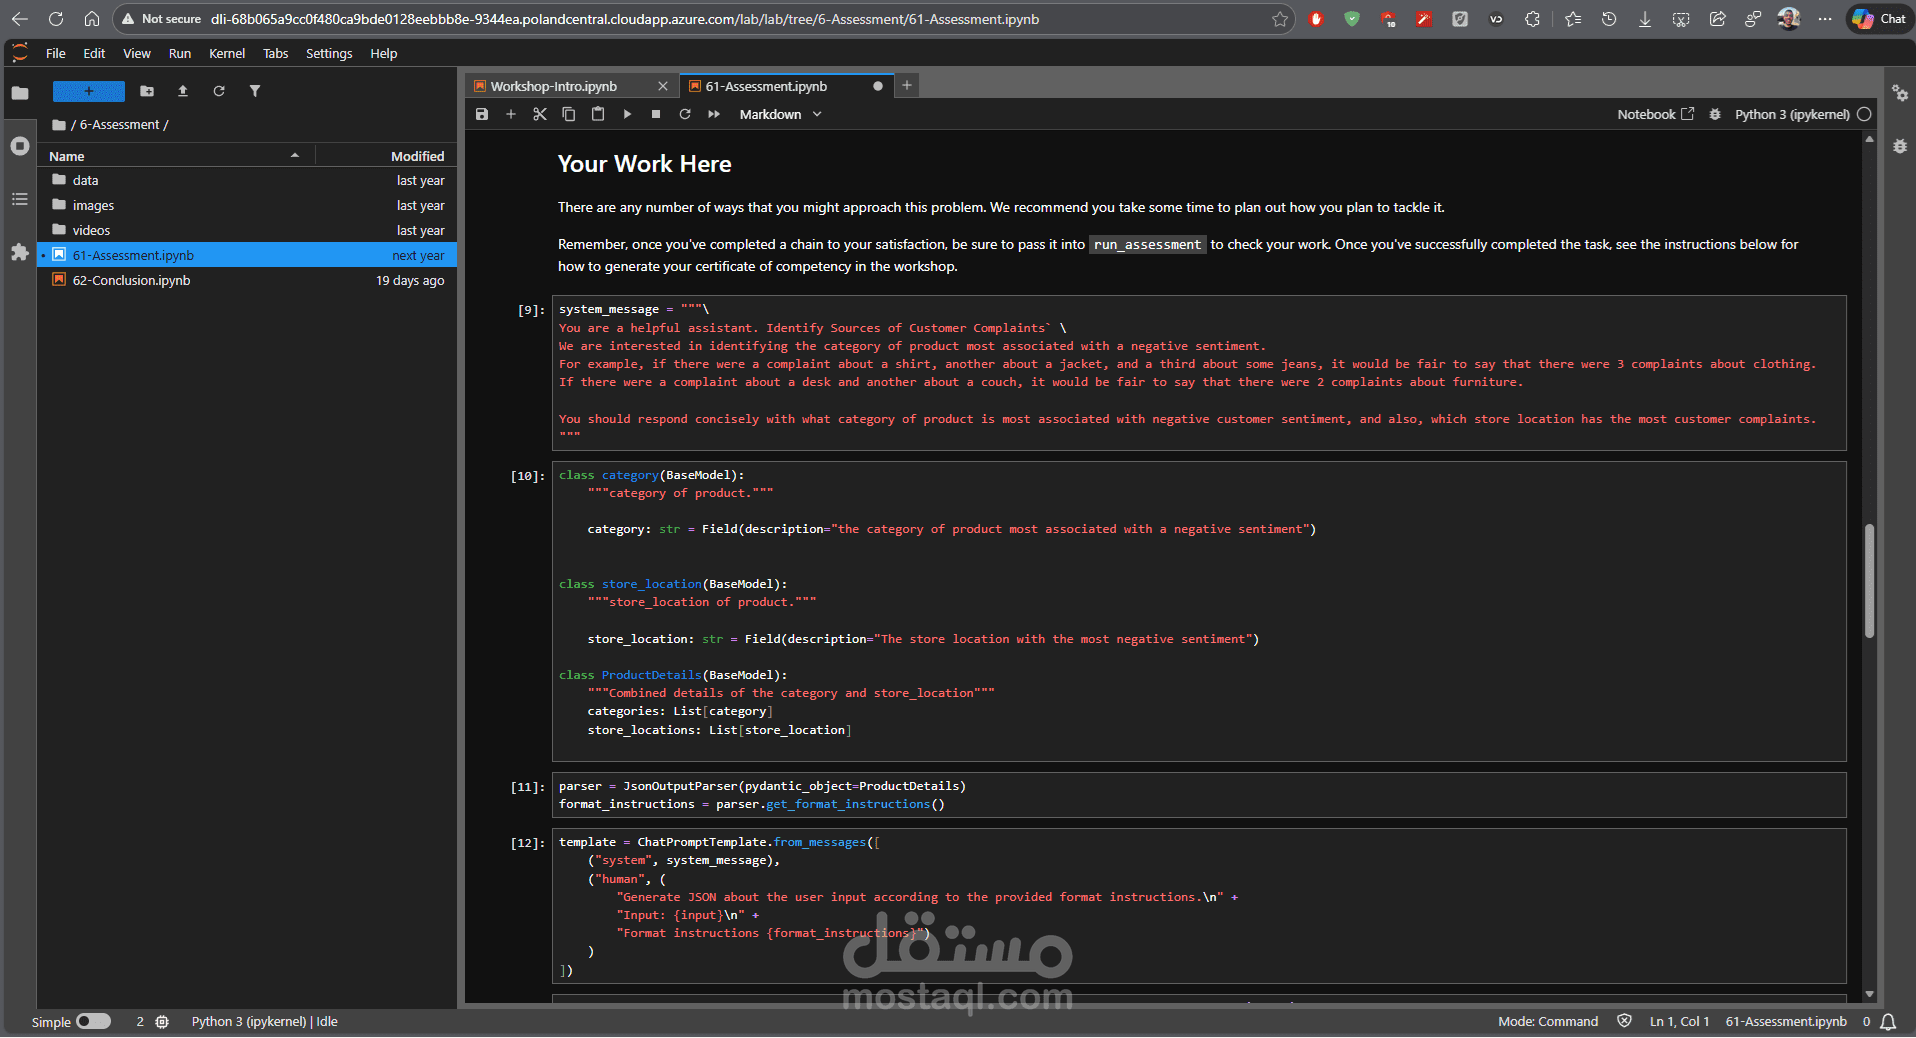The image size is (1916, 1038).
Task: Toggle Simple interface mode switch
Action: click(x=94, y=1021)
